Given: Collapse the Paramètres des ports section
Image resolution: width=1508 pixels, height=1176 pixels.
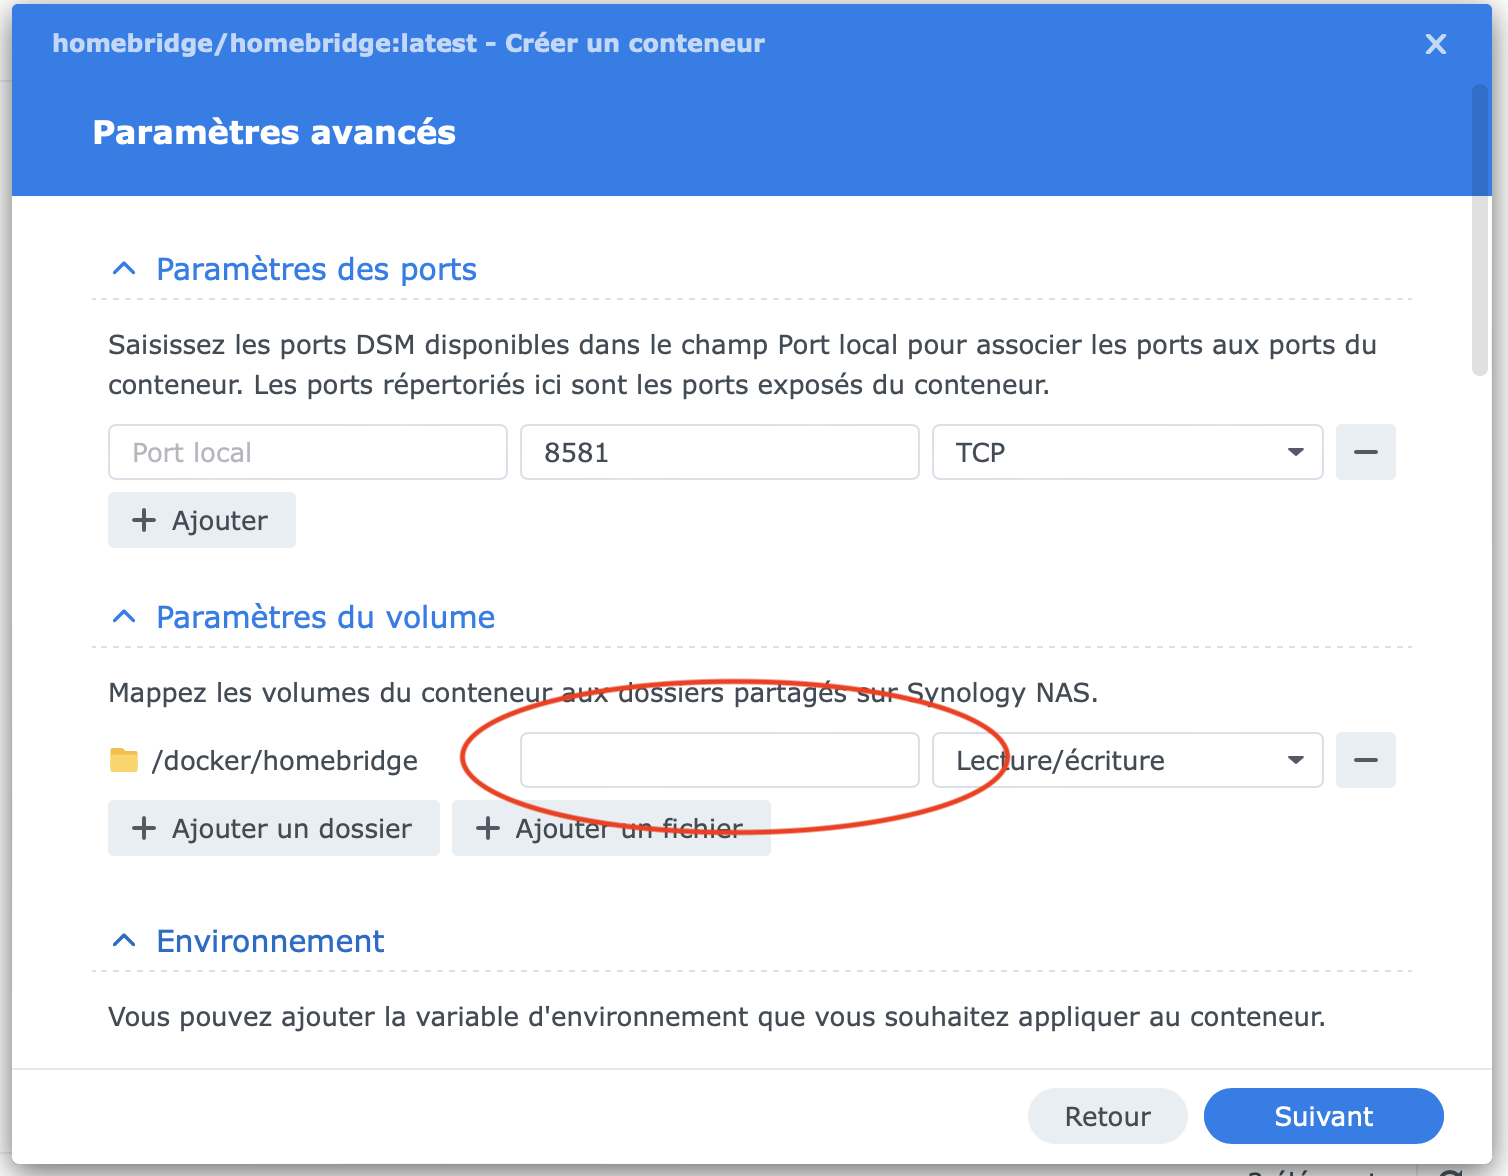Looking at the screenshot, I should click(x=124, y=269).
